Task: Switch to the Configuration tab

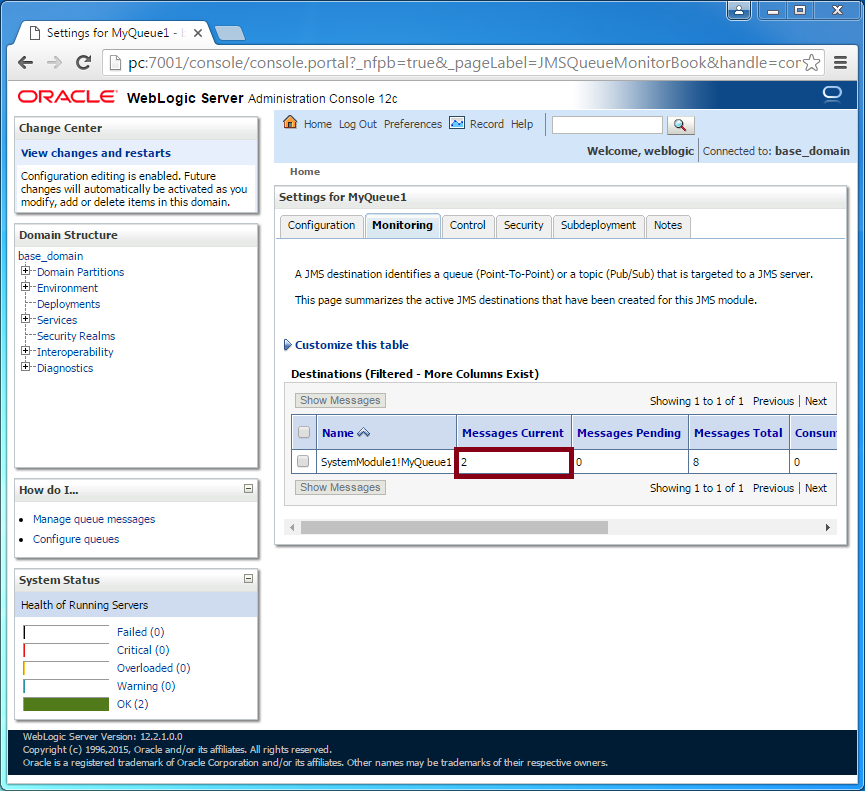Action: coord(322,226)
